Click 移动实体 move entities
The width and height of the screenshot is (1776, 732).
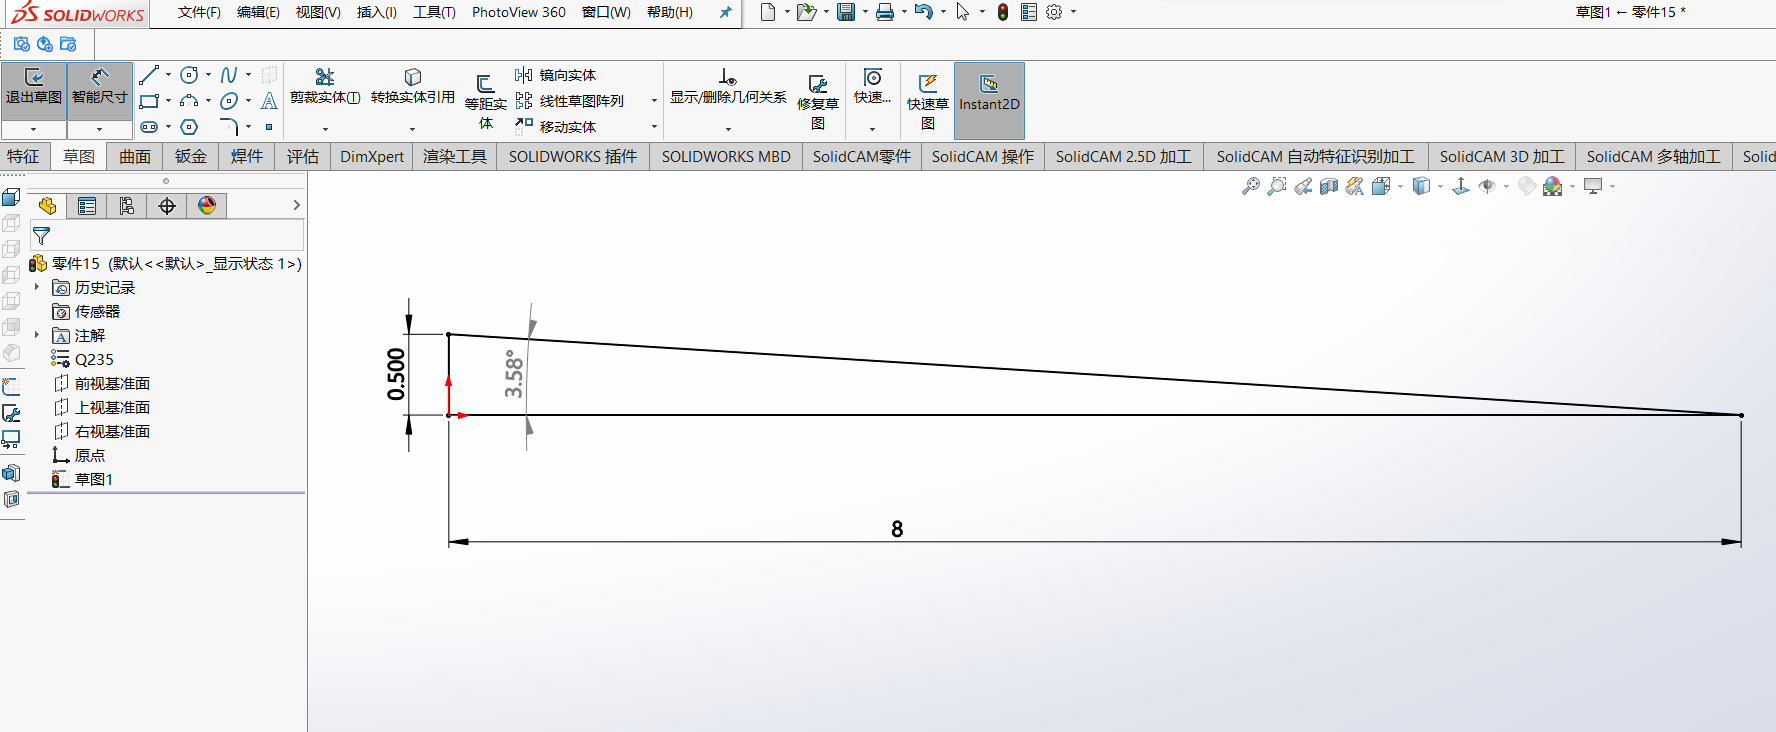click(556, 127)
